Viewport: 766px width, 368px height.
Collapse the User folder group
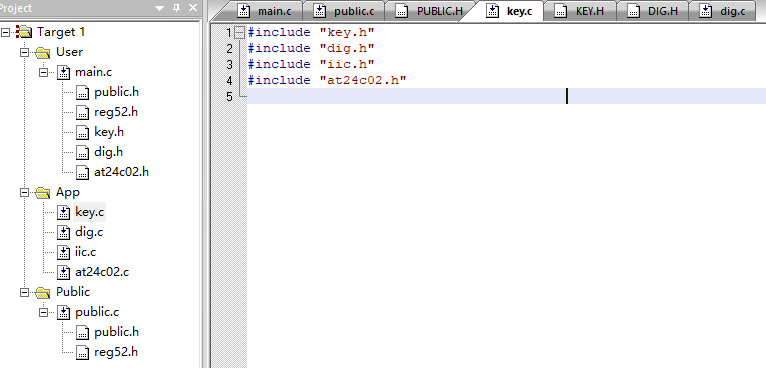(24, 52)
